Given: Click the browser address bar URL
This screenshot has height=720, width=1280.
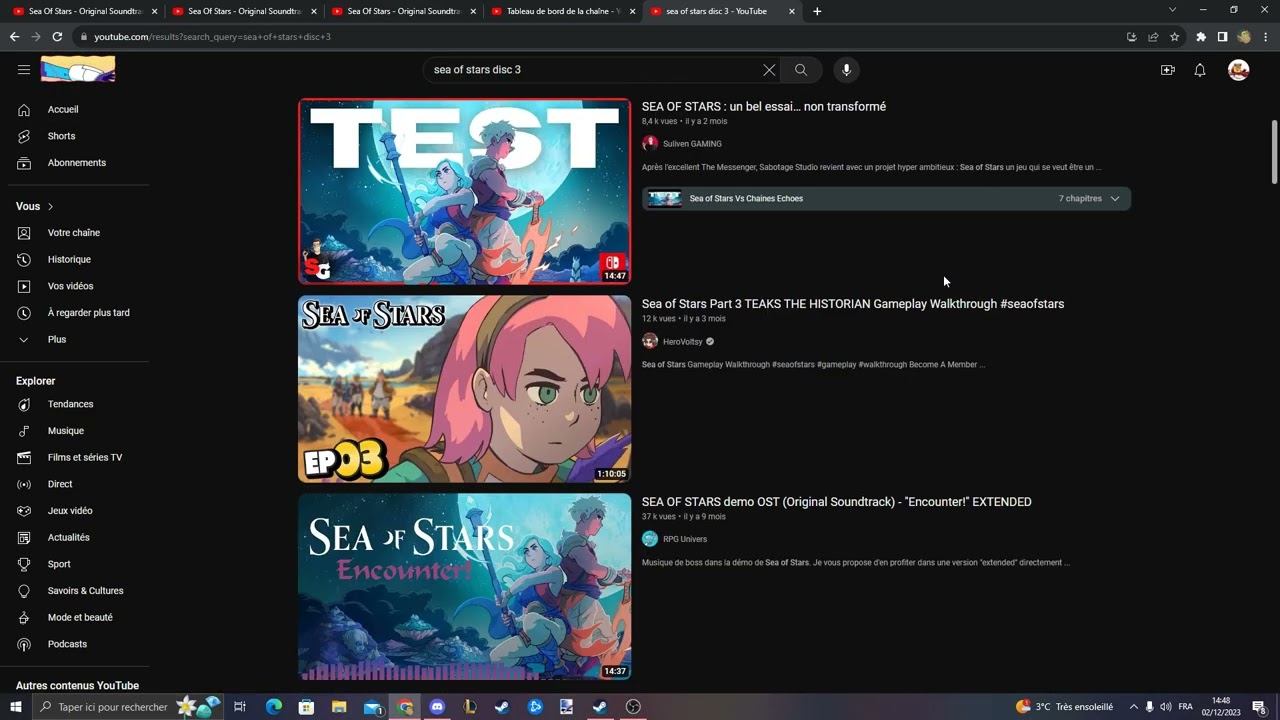Looking at the screenshot, I should coord(212,37).
